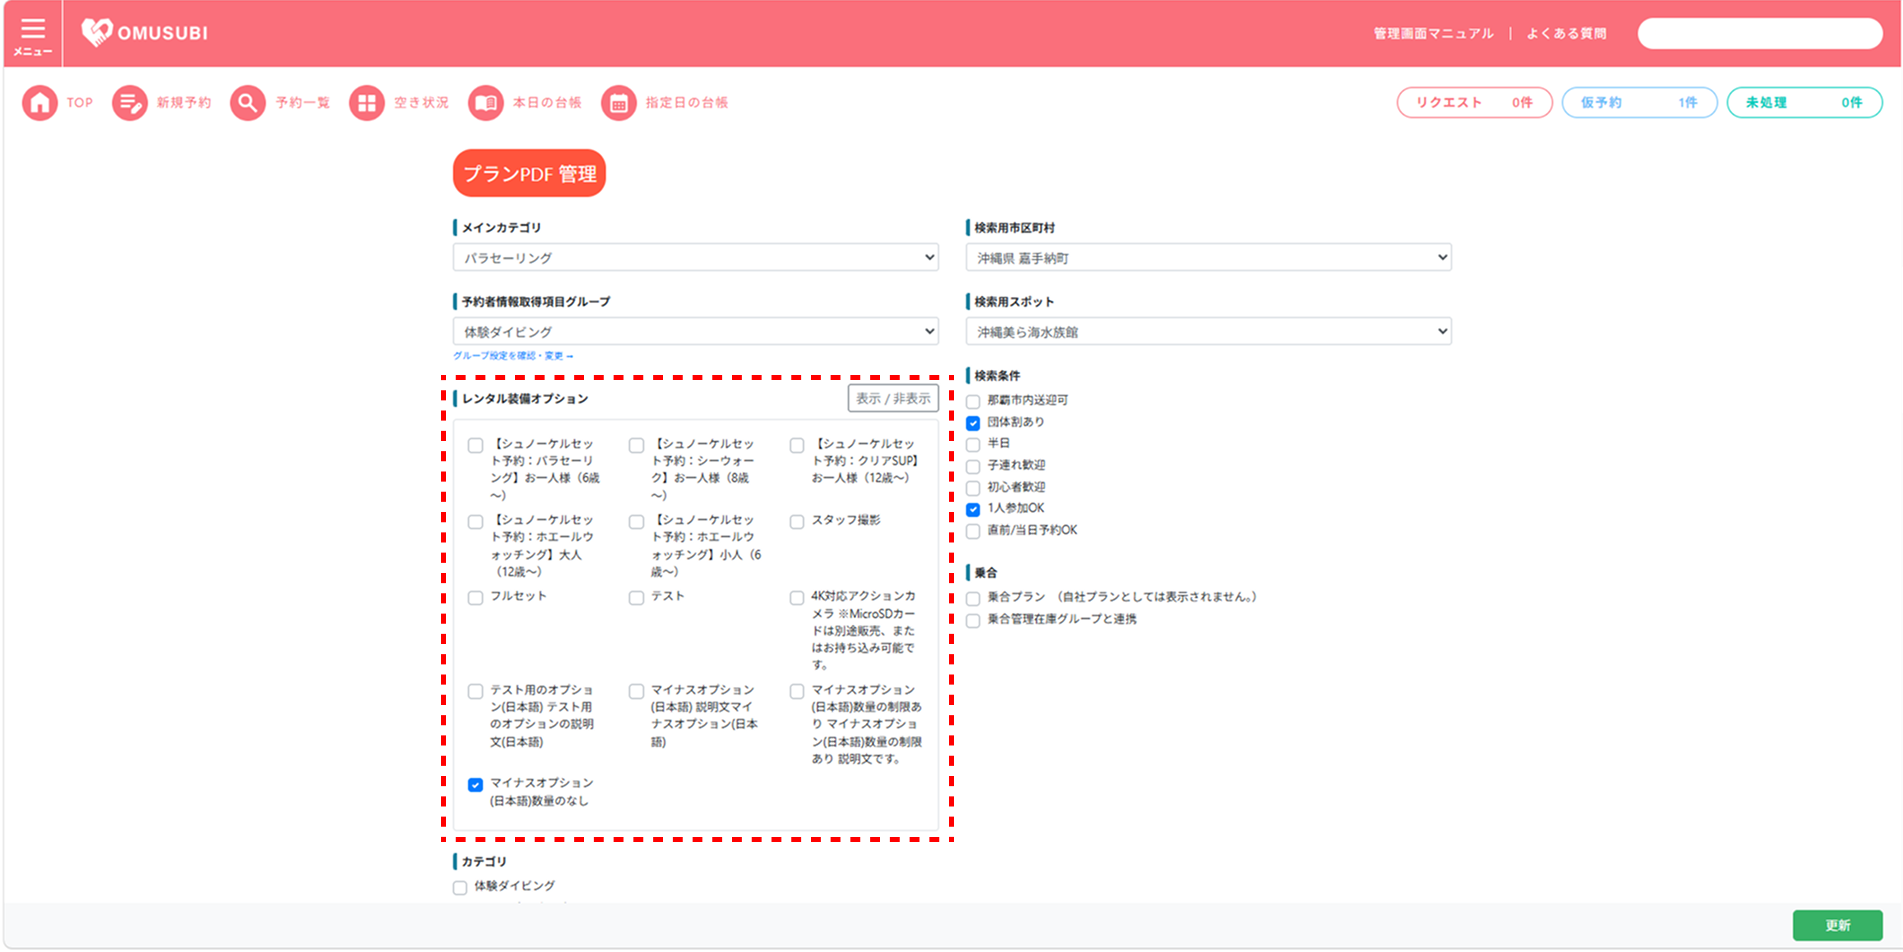Open the よくある質問 link

pos(1566,34)
